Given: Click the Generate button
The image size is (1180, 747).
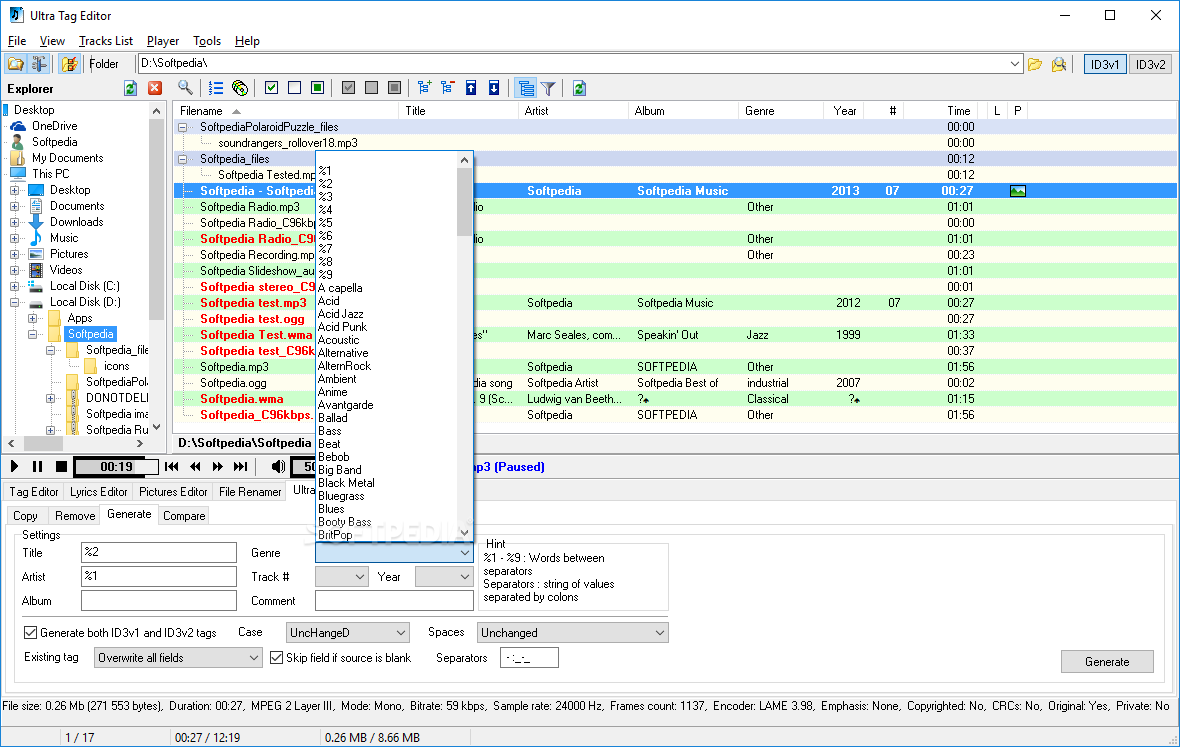Looking at the screenshot, I should click(1107, 662).
